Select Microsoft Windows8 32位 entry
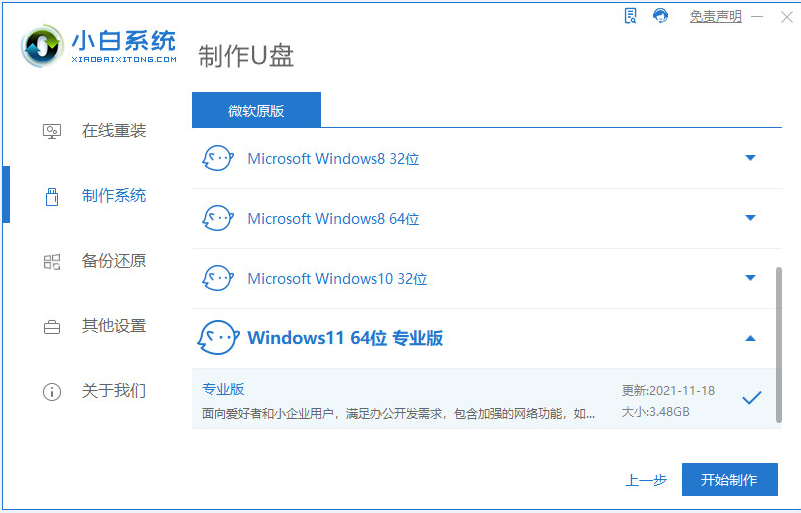801x513 pixels. 333,159
